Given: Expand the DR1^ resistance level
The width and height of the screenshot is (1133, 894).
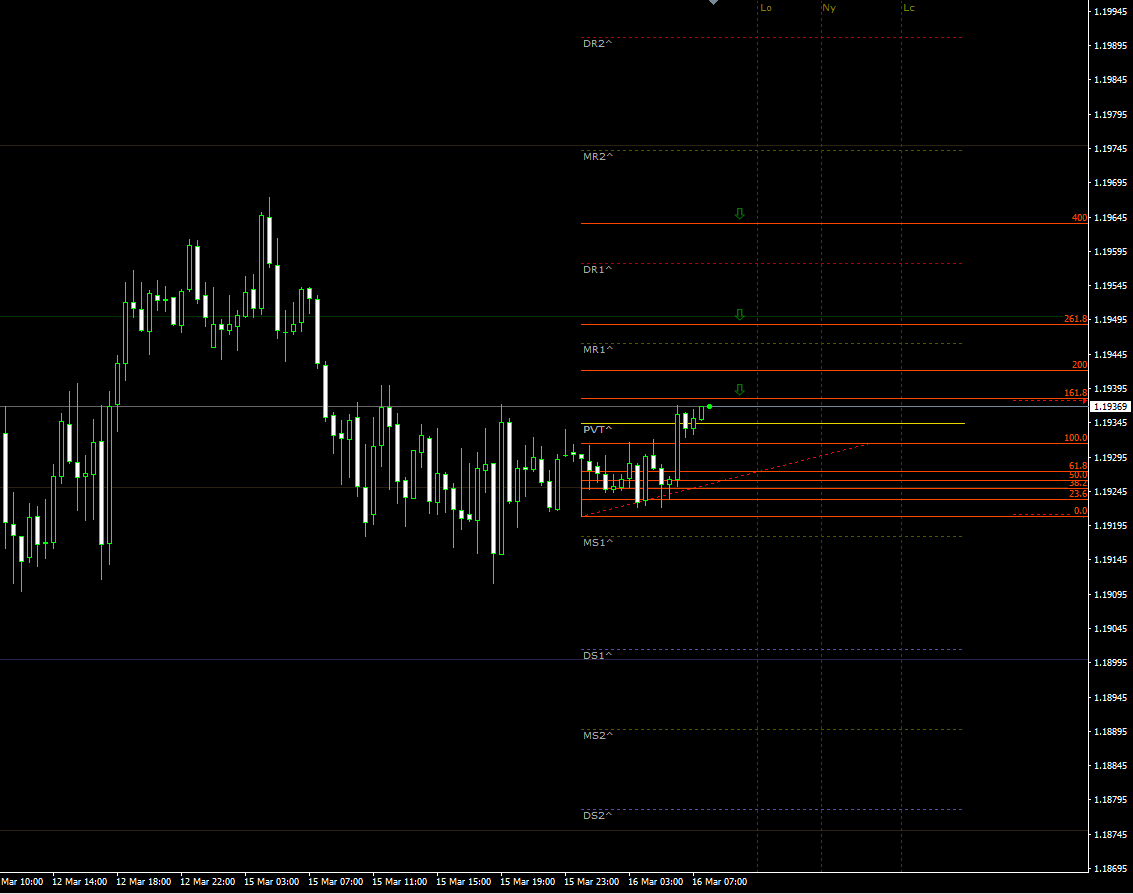Looking at the screenshot, I should coord(597,269).
